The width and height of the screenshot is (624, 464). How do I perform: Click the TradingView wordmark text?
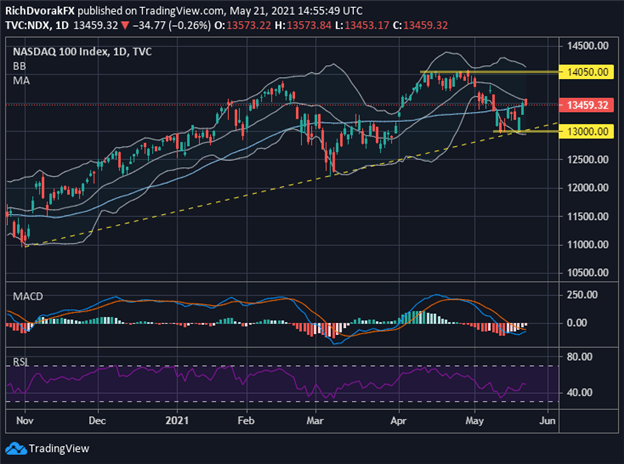tap(59, 448)
